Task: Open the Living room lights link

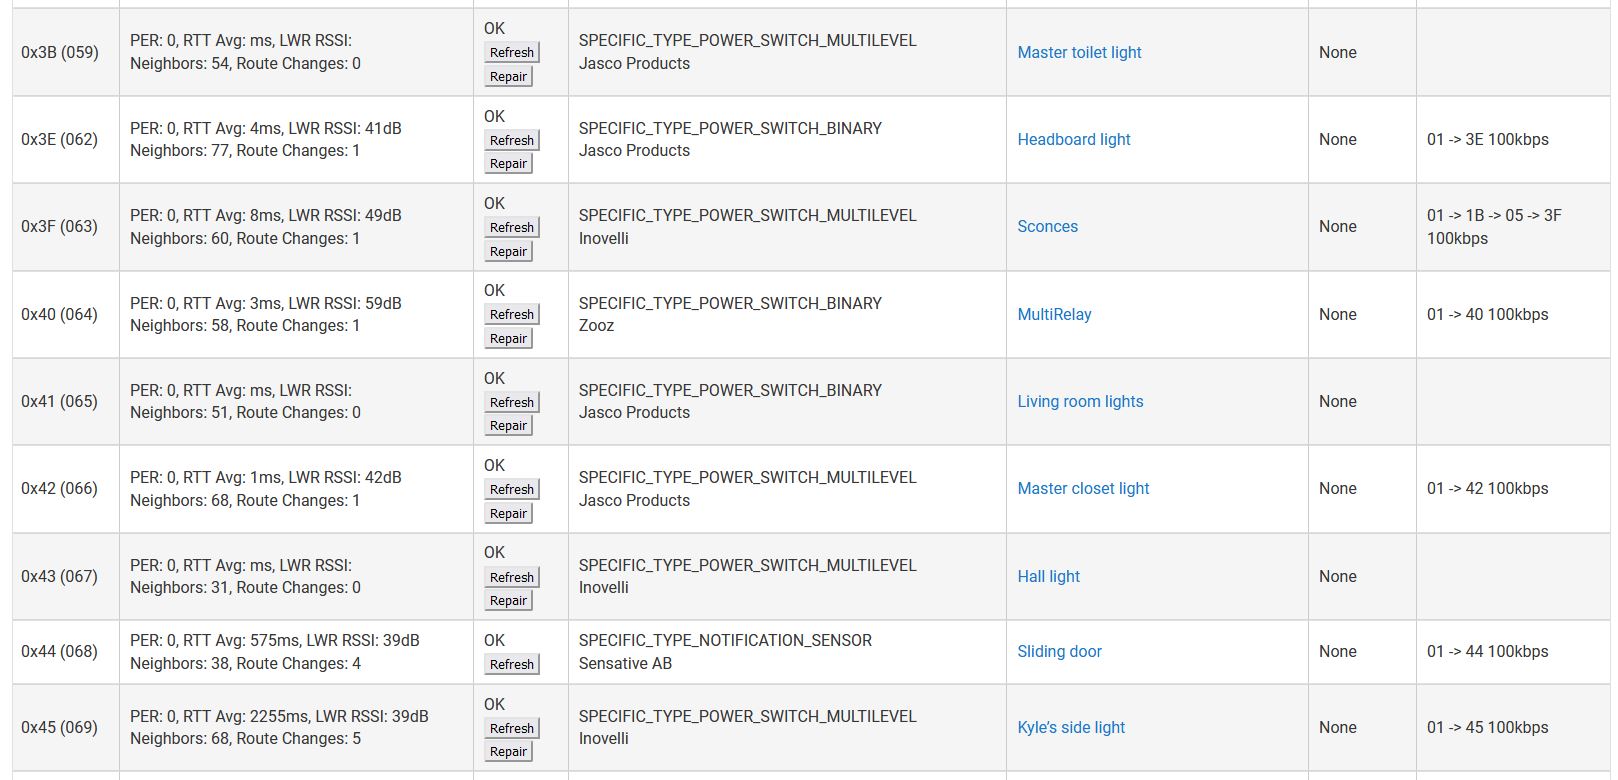Action: [x=1080, y=401]
